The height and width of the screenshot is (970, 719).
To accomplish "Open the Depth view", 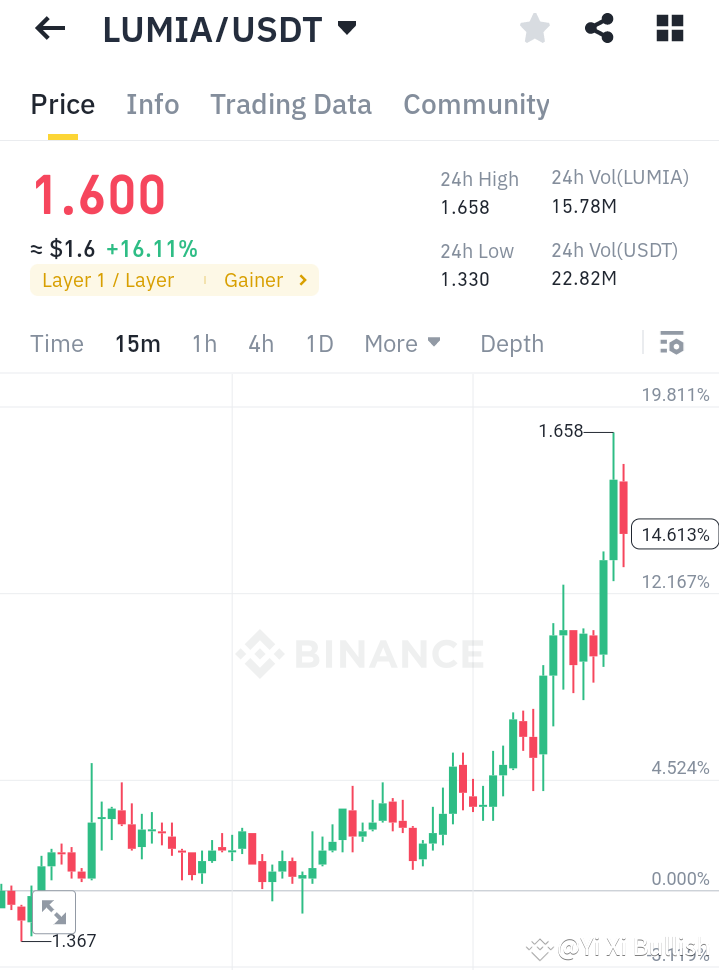I will [x=511, y=343].
